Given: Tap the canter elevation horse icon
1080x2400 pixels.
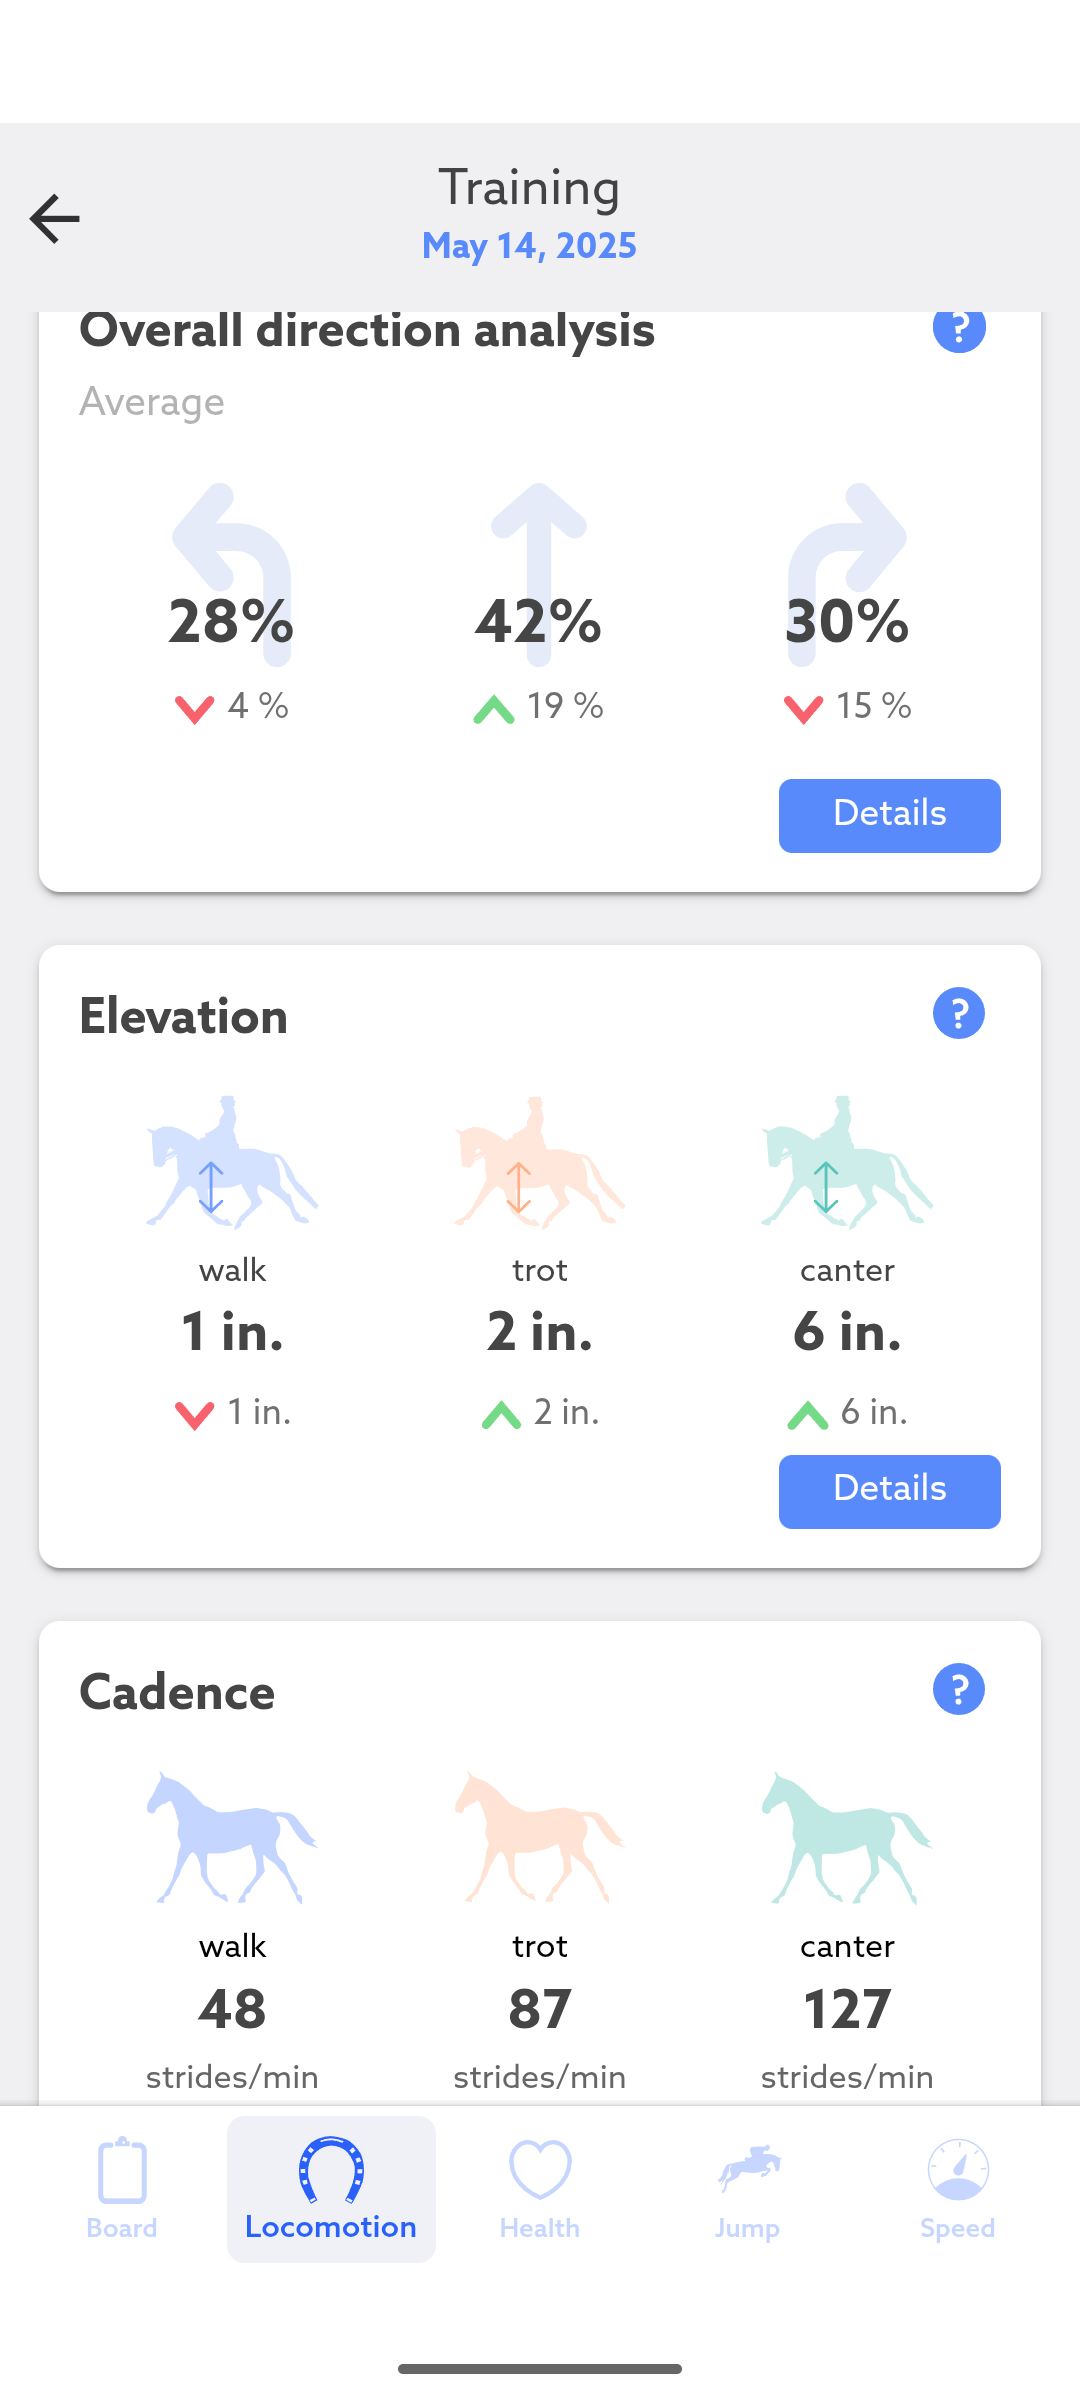Looking at the screenshot, I should point(846,1162).
